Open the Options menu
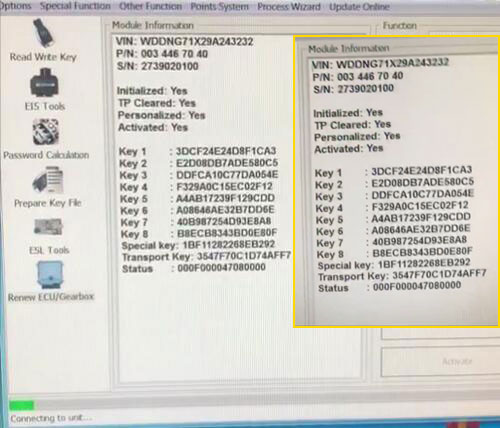The height and width of the screenshot is (428, 500). 15,6
